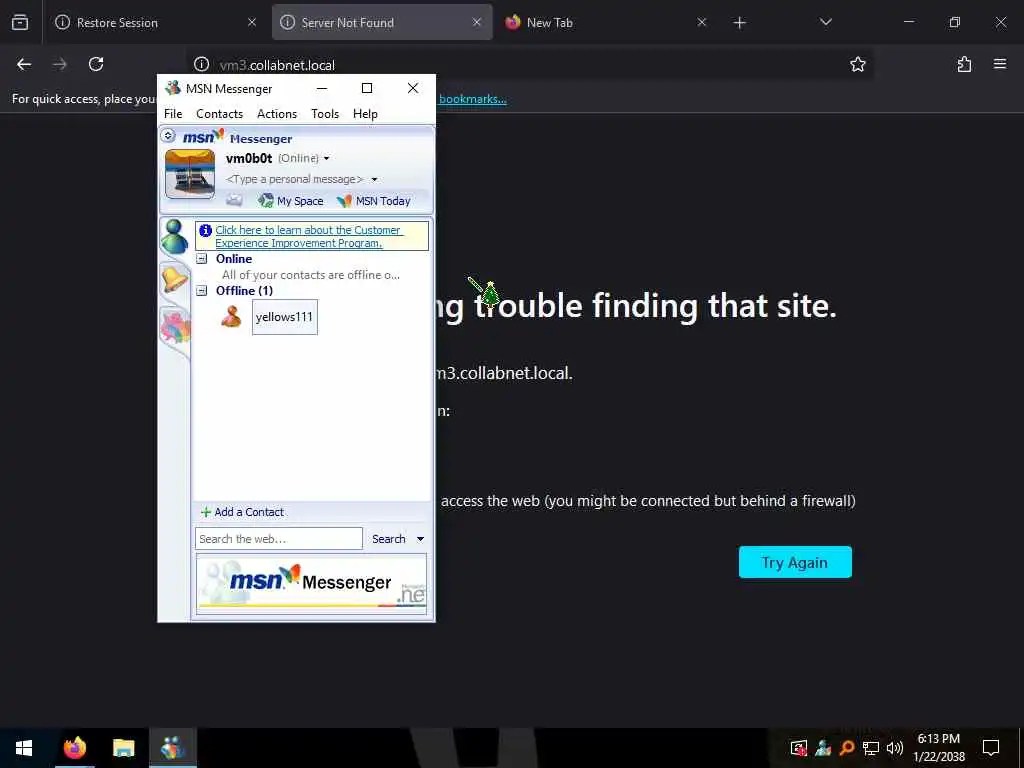Click the network tray icon
The width and height of the screenshot is (1024, 768).
[871, 748]
